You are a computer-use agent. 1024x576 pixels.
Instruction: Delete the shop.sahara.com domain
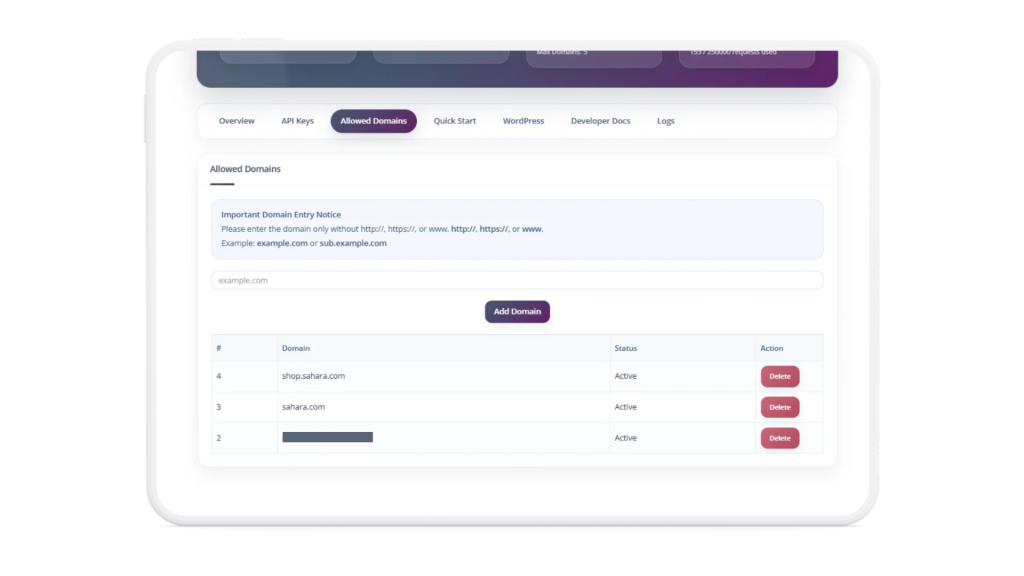point(780,376)
